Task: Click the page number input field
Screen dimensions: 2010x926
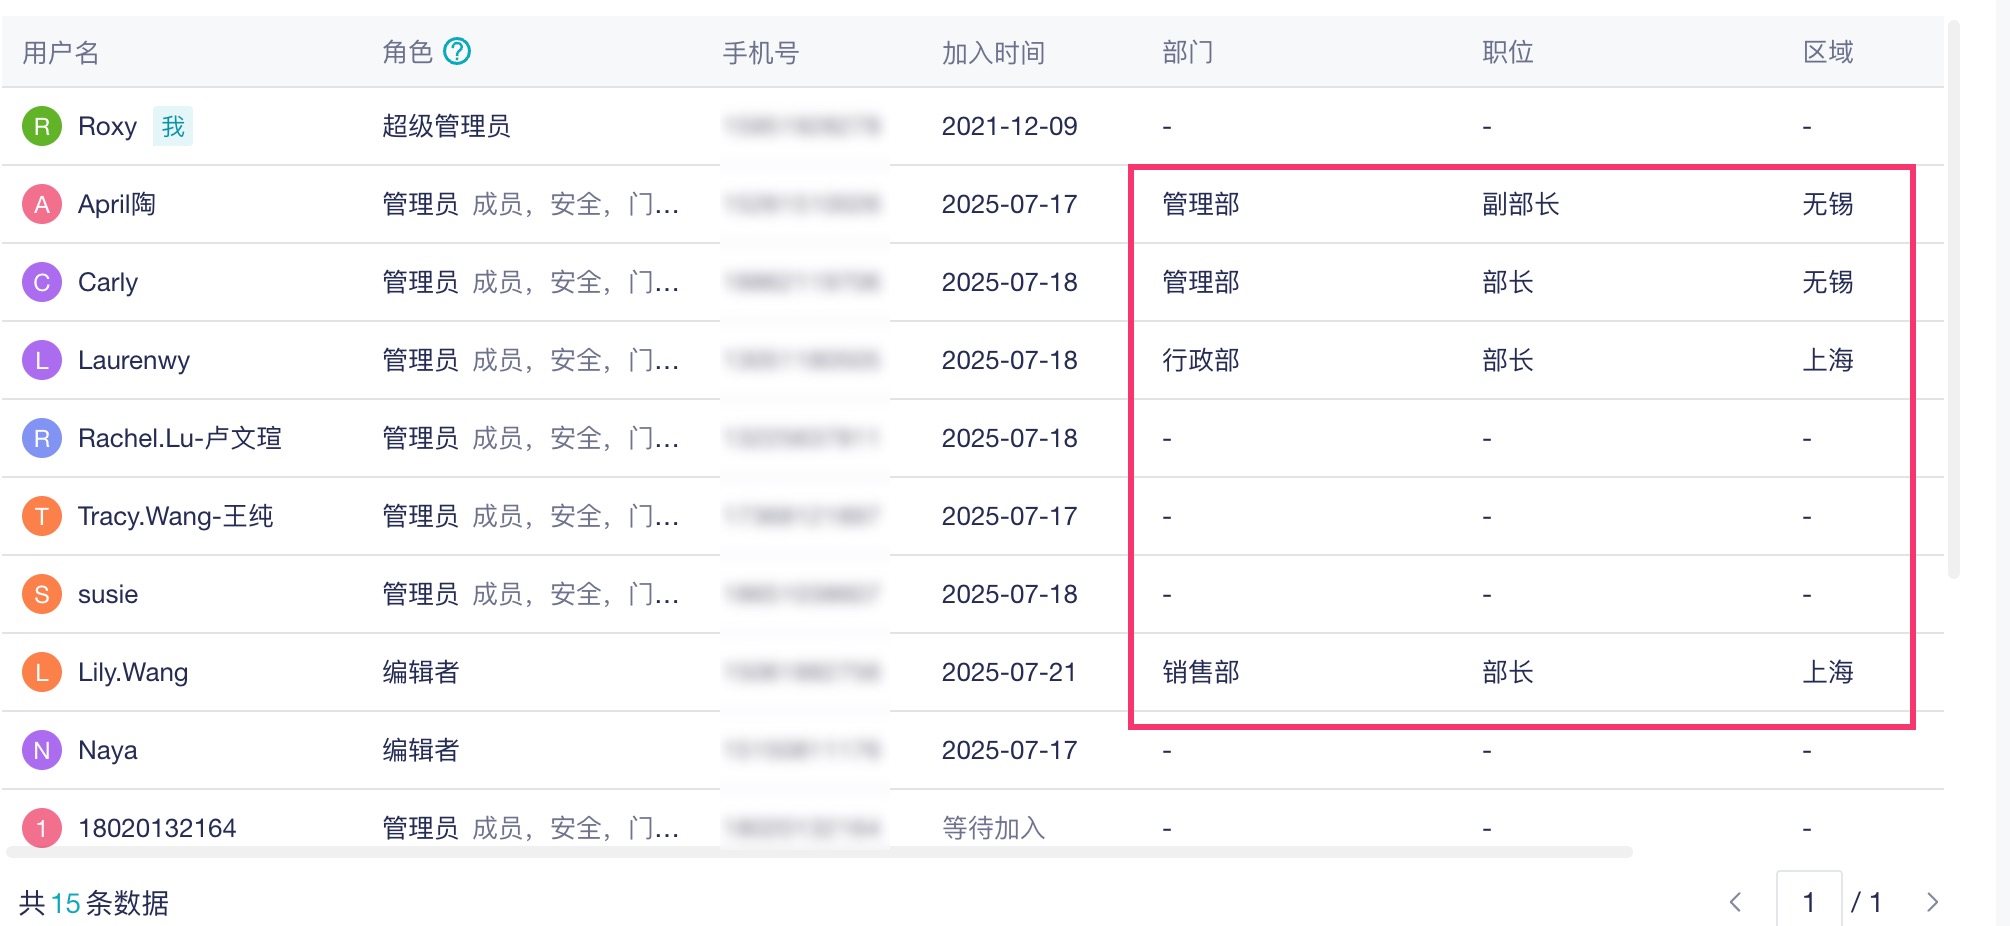Action: click(1808, 902)
